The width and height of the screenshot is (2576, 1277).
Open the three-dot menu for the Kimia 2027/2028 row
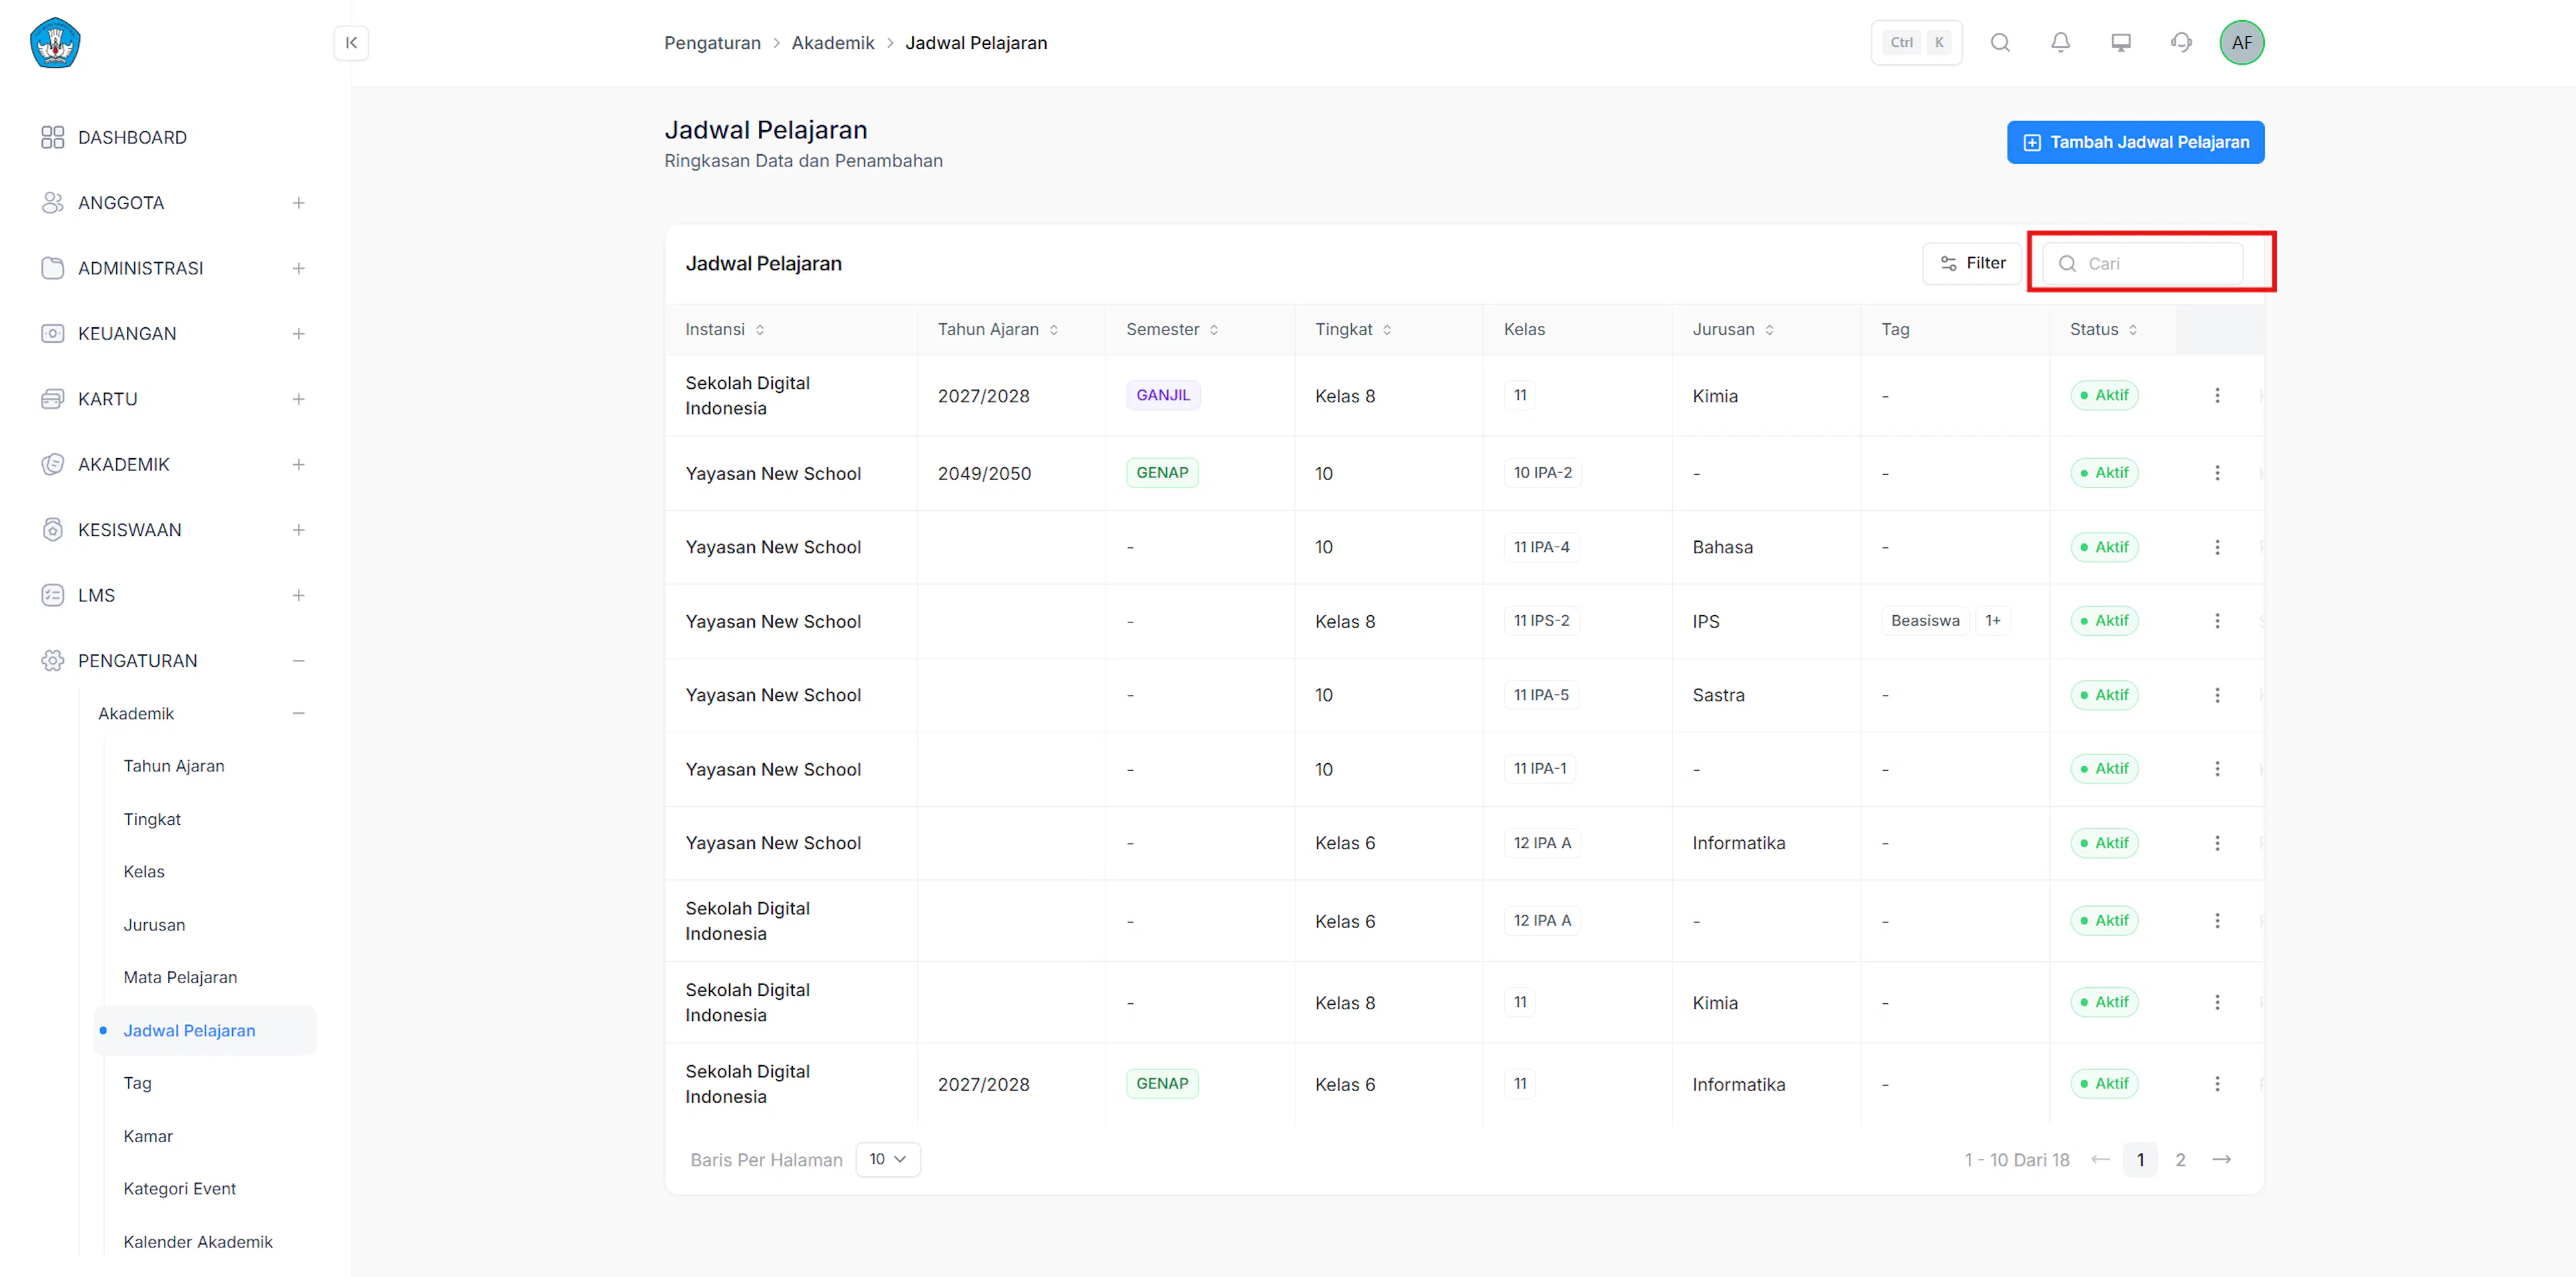click(x=2217, y=395)
